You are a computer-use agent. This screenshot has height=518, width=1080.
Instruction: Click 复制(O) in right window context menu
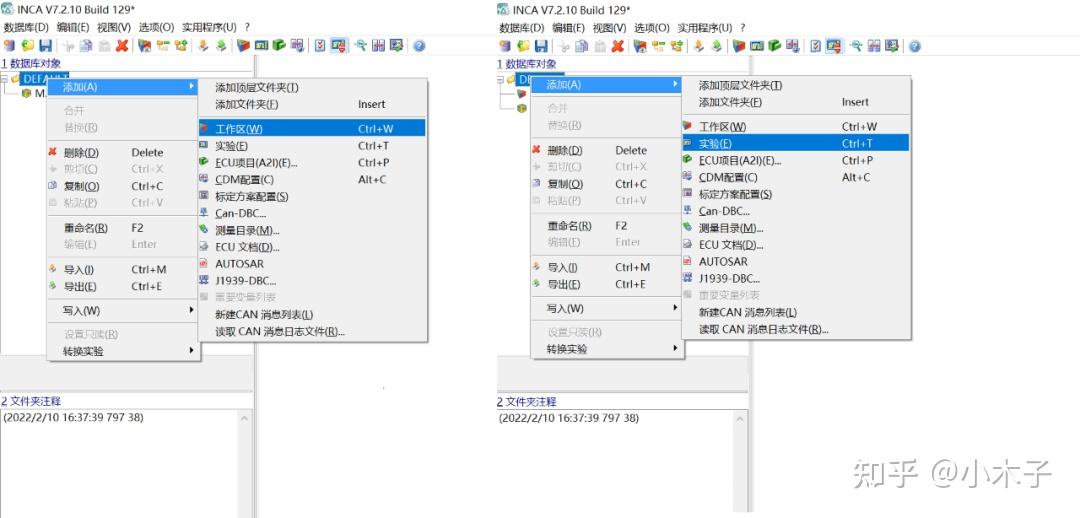(608, 184)
